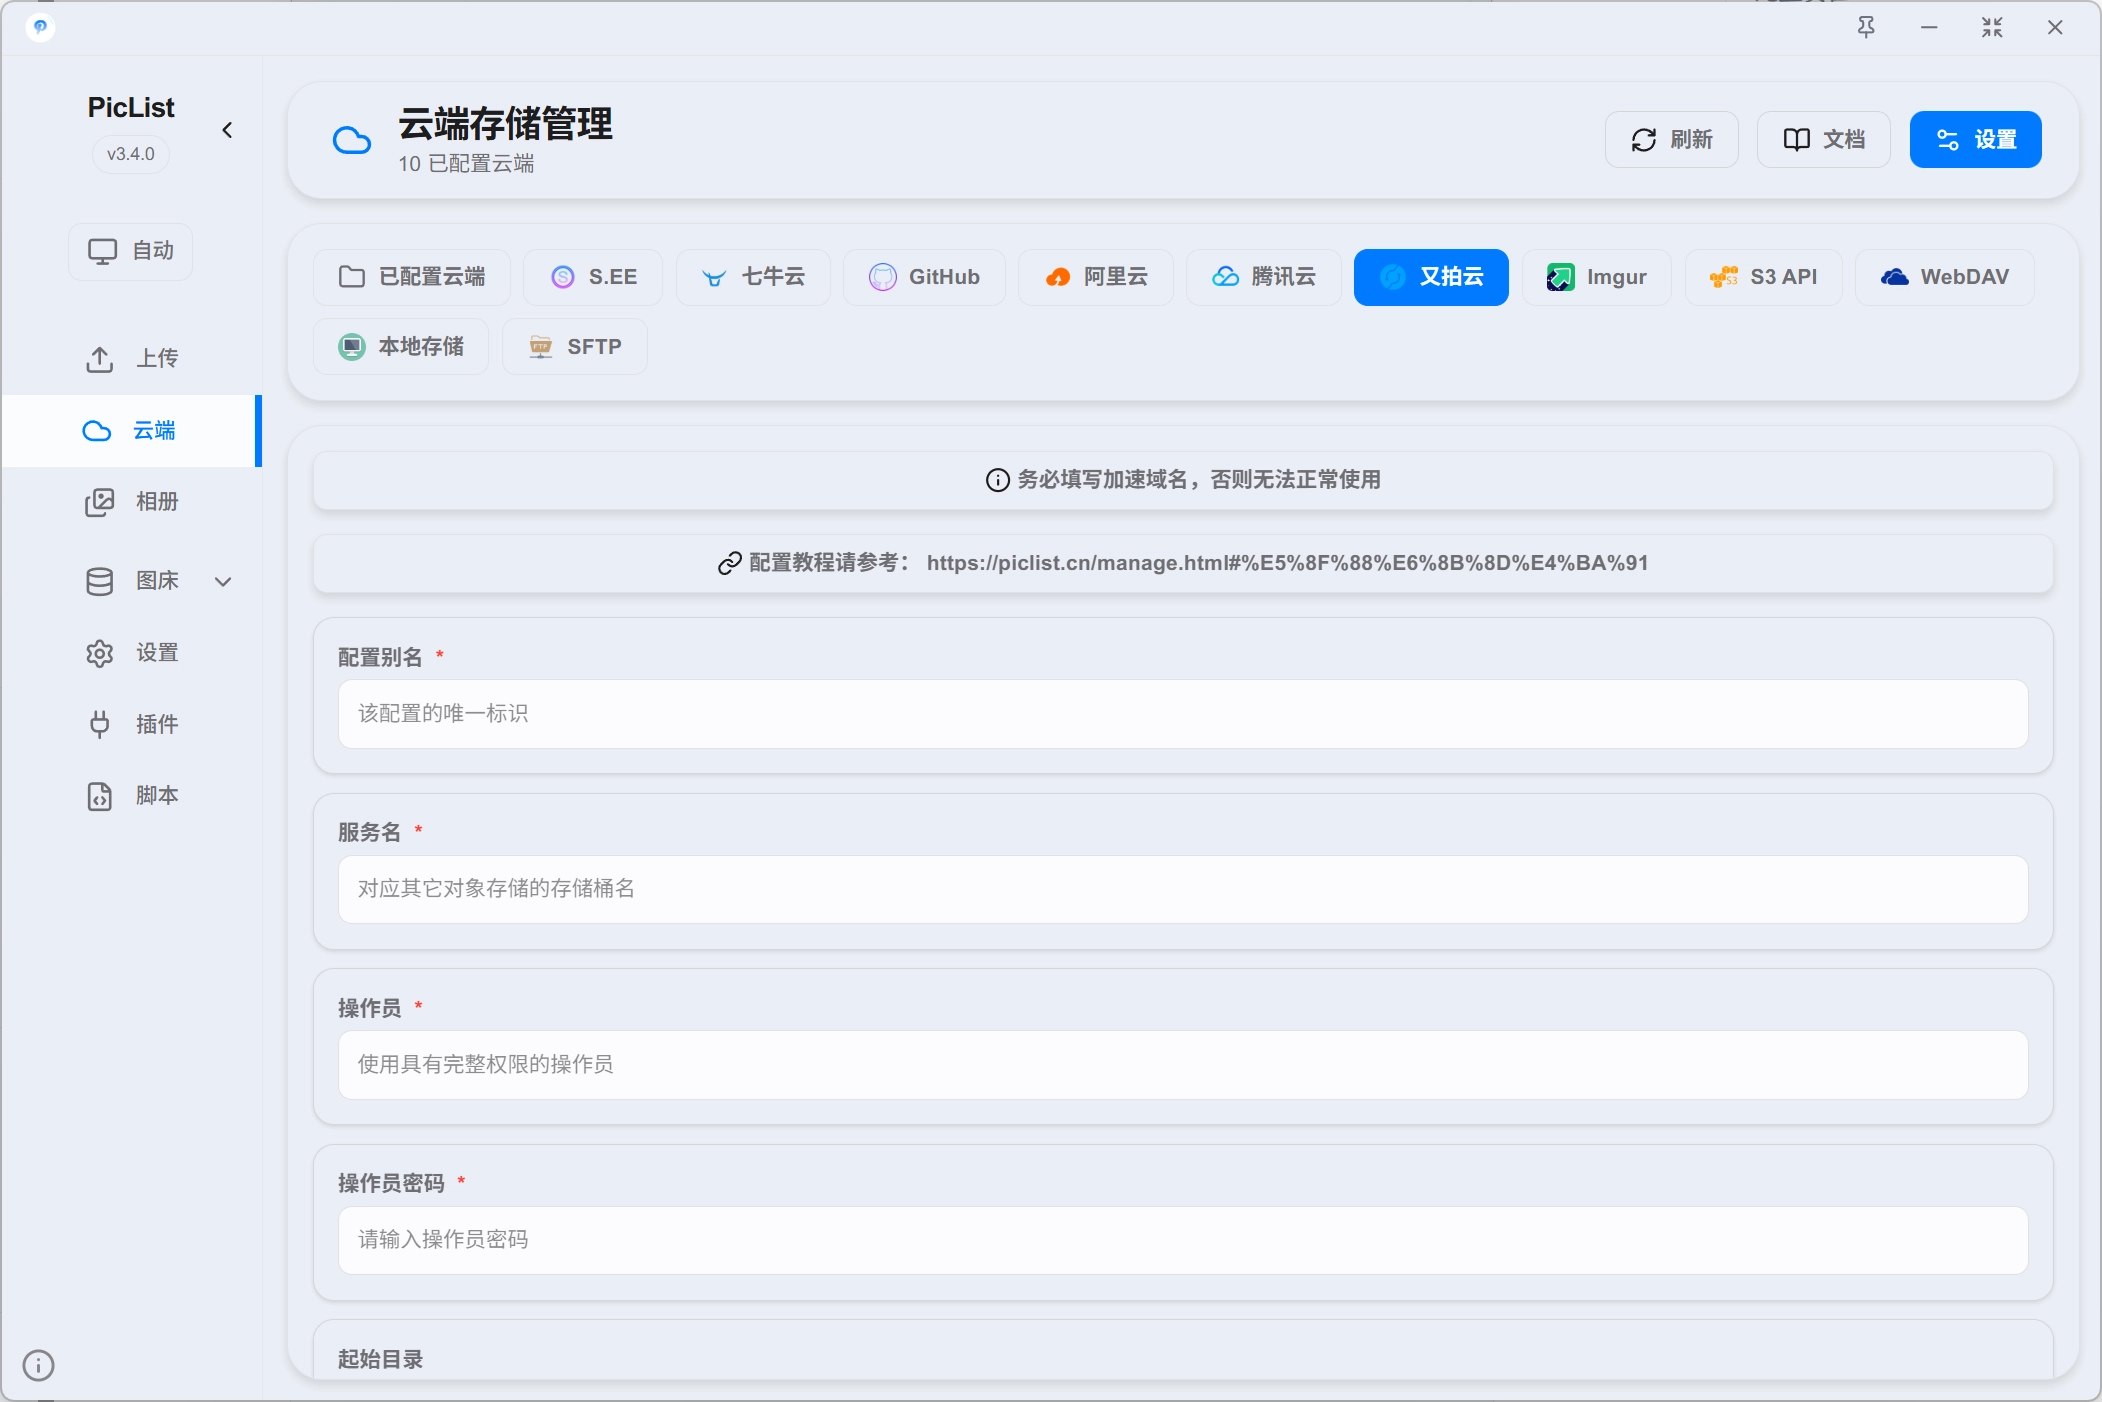Switch to the 七牛云 tab
The height and width of the screenshot is (1402, 2102).
753,277
